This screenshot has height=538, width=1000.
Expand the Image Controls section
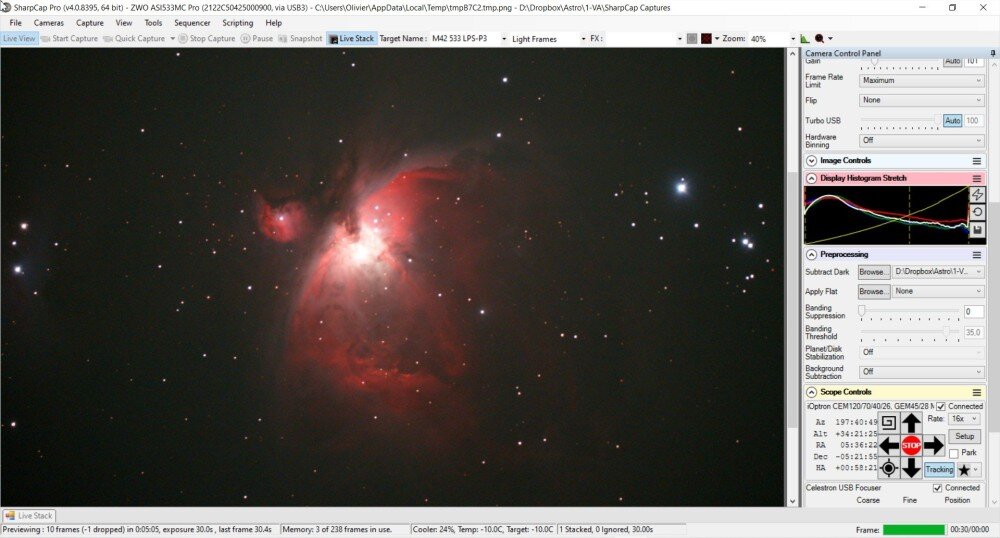point(811,161)
